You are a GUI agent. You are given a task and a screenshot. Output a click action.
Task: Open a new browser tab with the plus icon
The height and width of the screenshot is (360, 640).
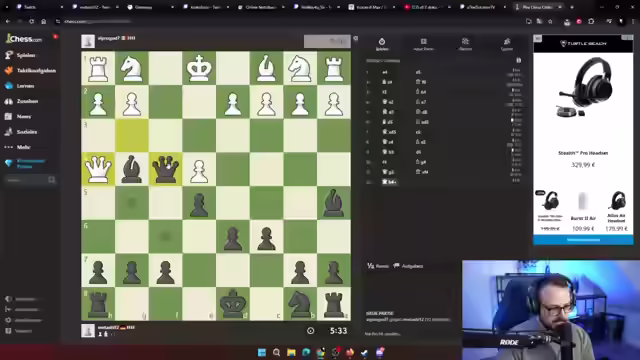click(571, 7)
